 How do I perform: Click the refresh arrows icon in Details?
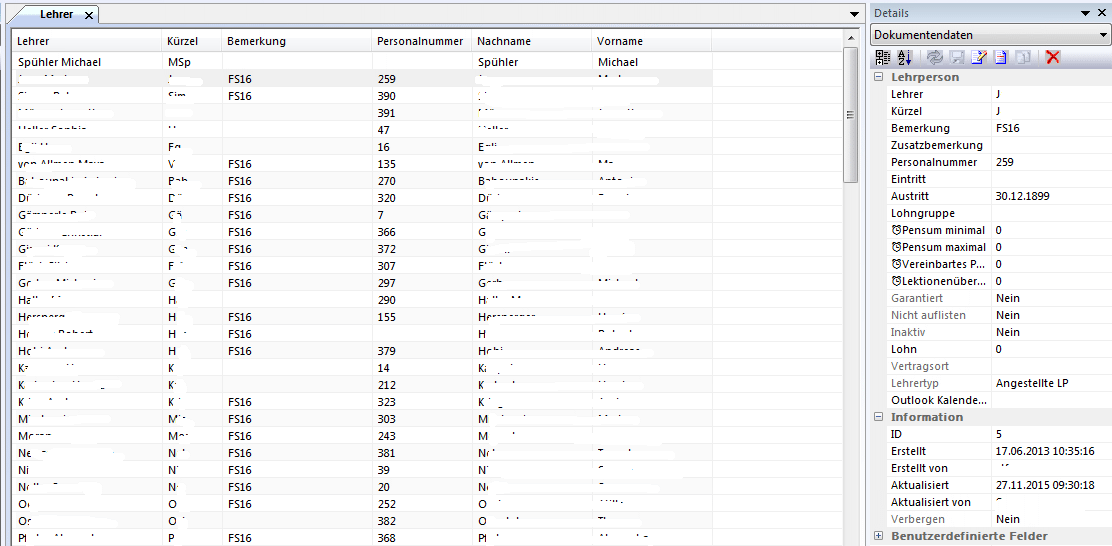[x=934, y=57]
